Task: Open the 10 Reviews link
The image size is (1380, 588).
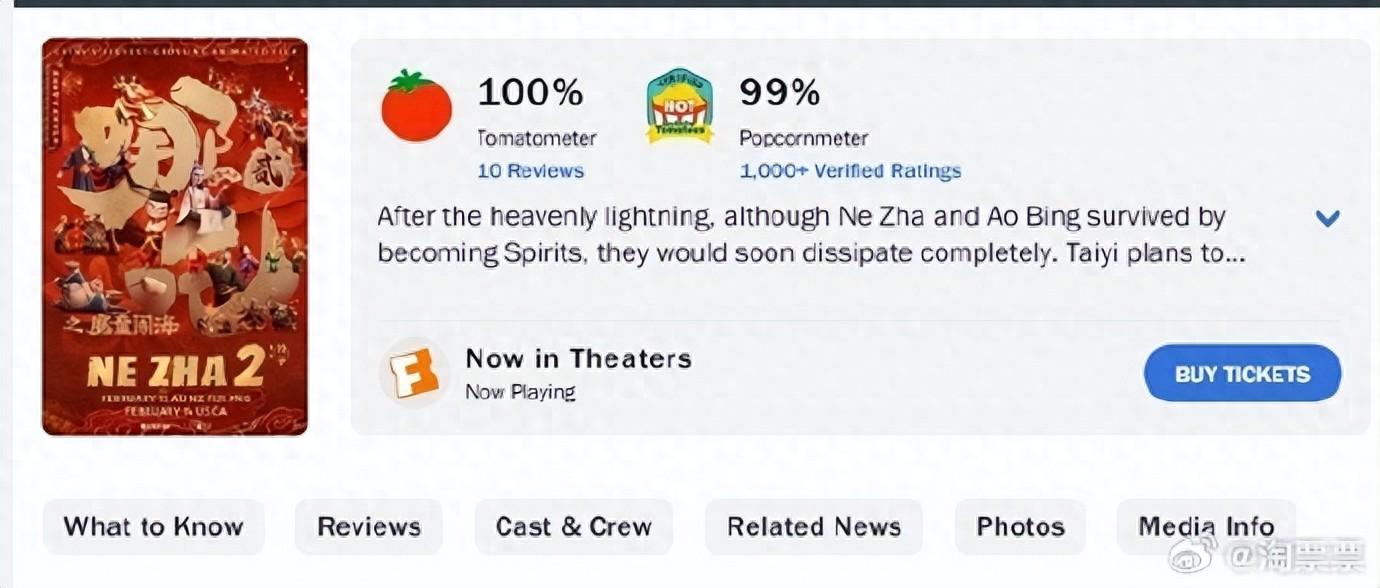Action: click(x=530, y=171)
